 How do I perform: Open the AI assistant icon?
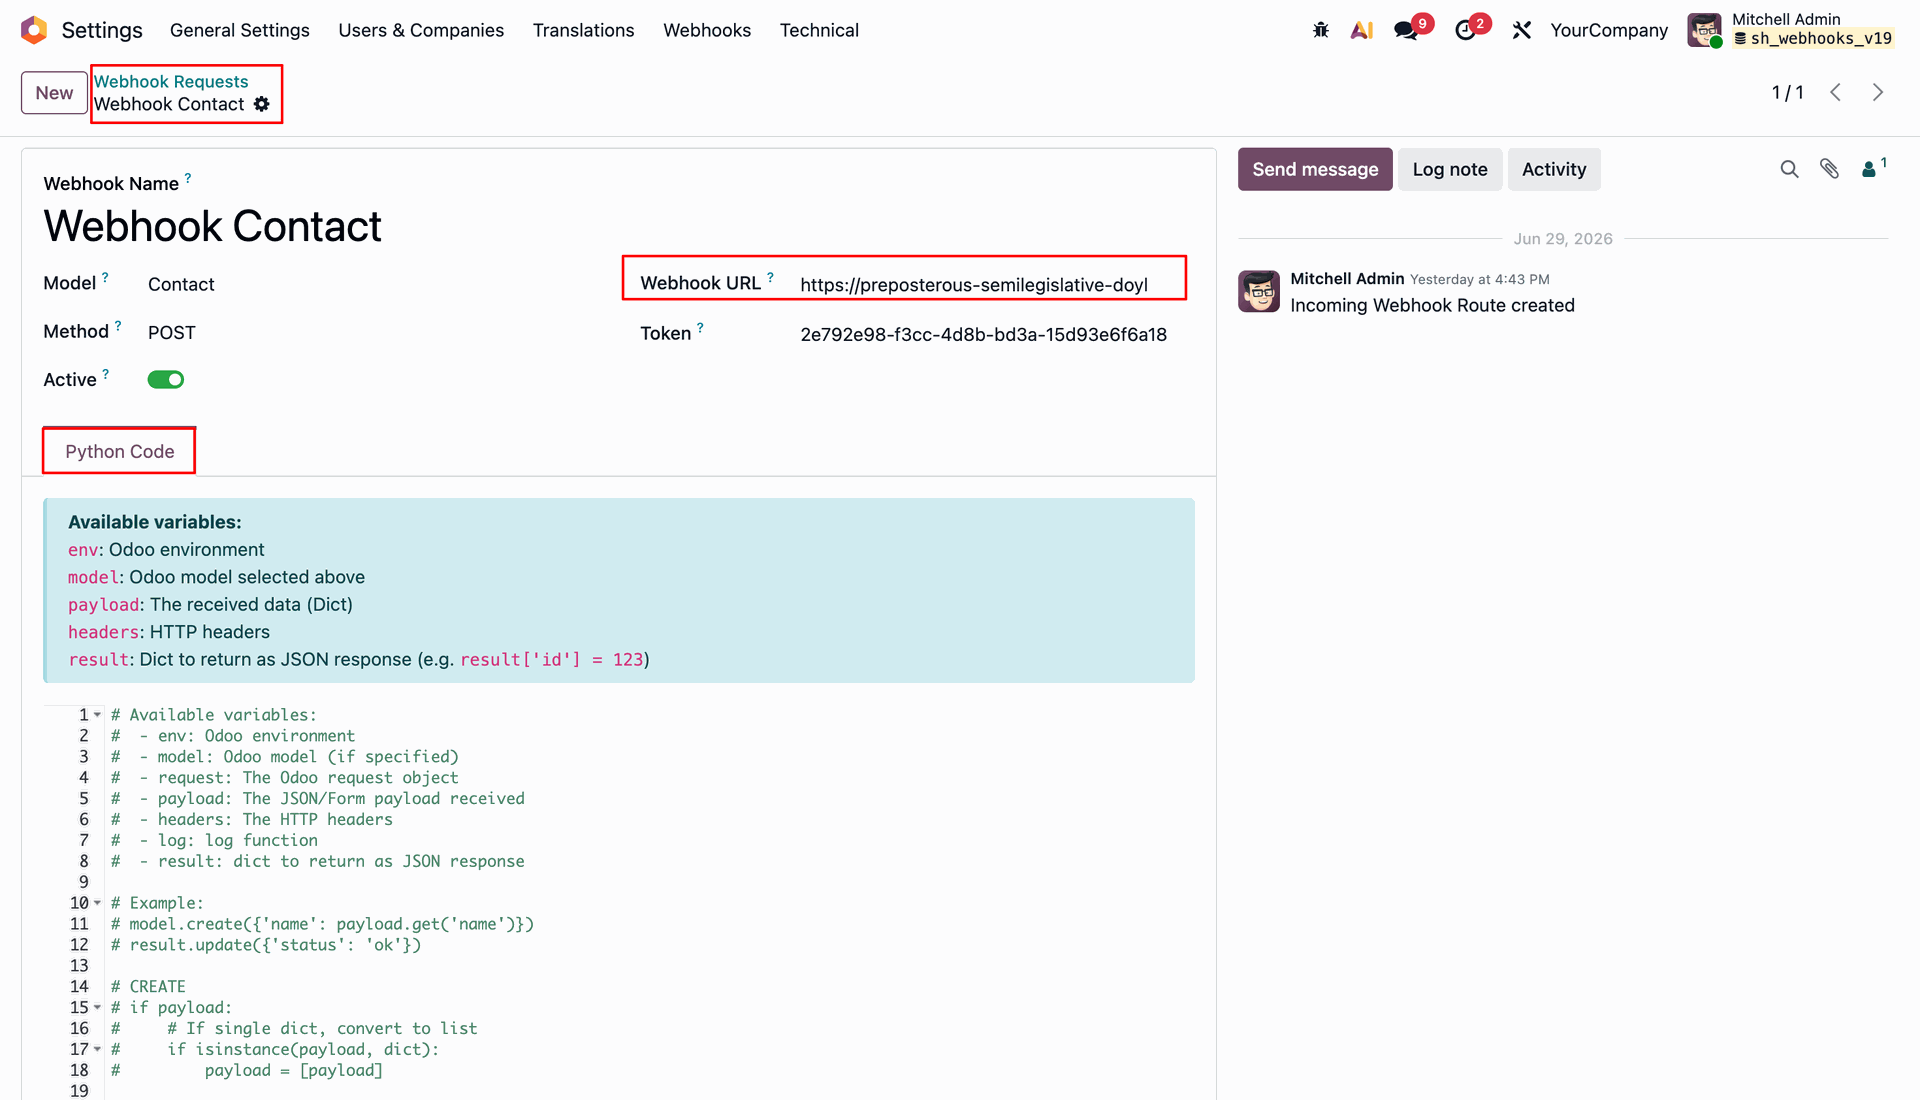pyautogui.click(x=1361, y=30)
